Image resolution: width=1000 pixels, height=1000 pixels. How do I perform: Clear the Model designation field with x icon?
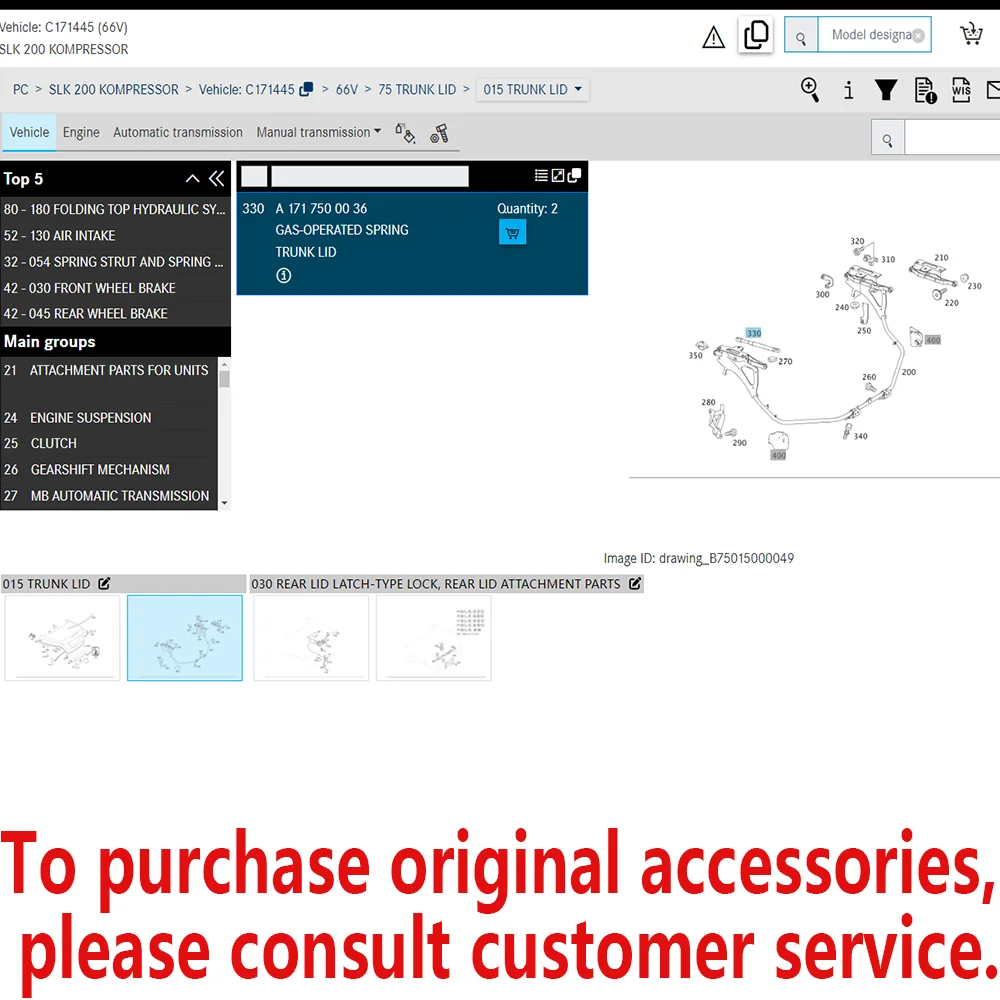918,36
